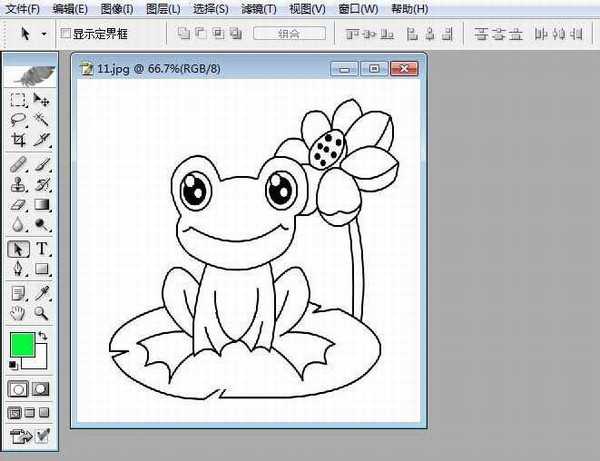Select the Lasso tool
The width and height of the screenshot is (600, 461).
tap(18, 120)
